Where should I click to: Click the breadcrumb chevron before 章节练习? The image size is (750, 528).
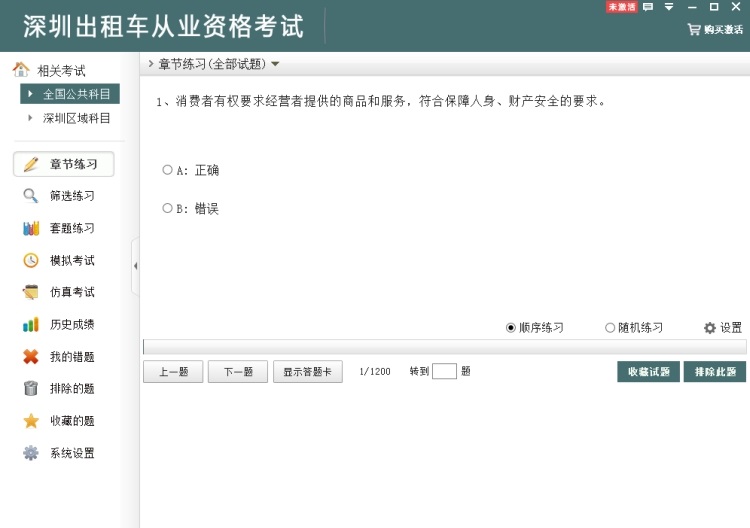(x=151, y=63)
